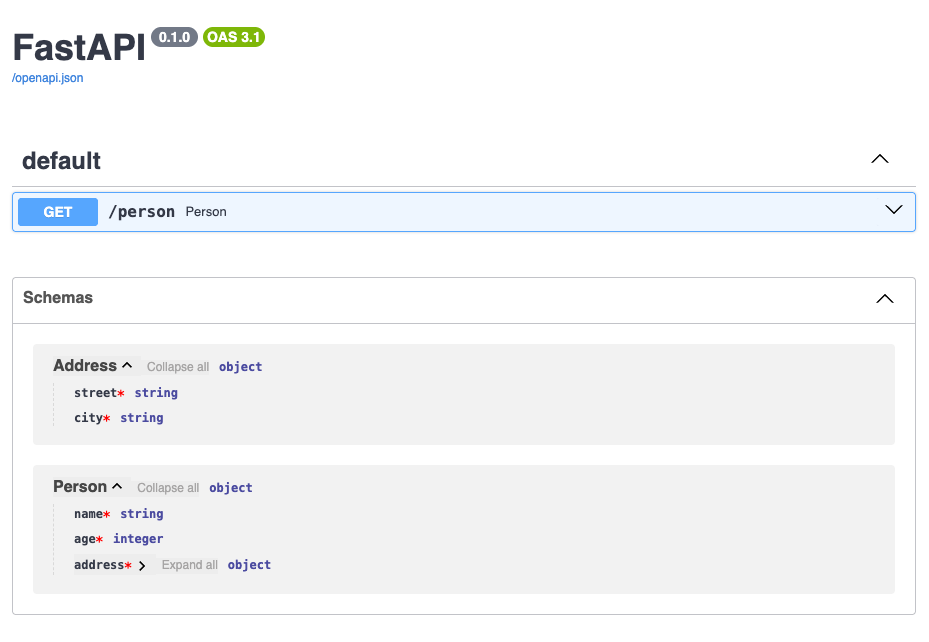This screenshot has height=642, width=929.
Task: Click the 0.1.0 version badge
Action: click(172, 37)
